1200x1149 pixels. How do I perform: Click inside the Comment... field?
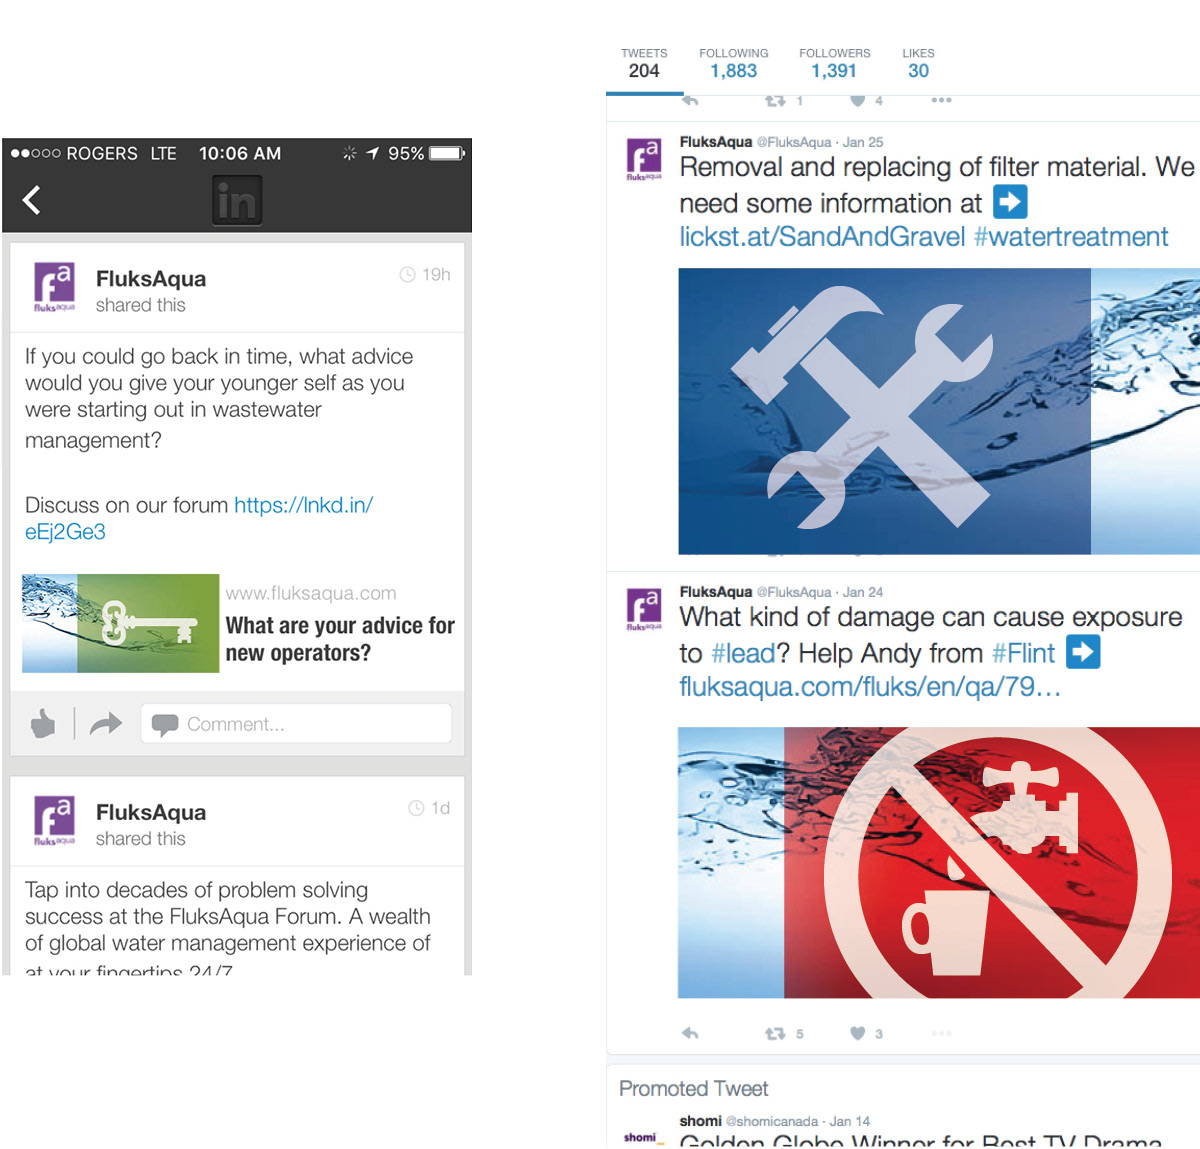click(296, 723)
